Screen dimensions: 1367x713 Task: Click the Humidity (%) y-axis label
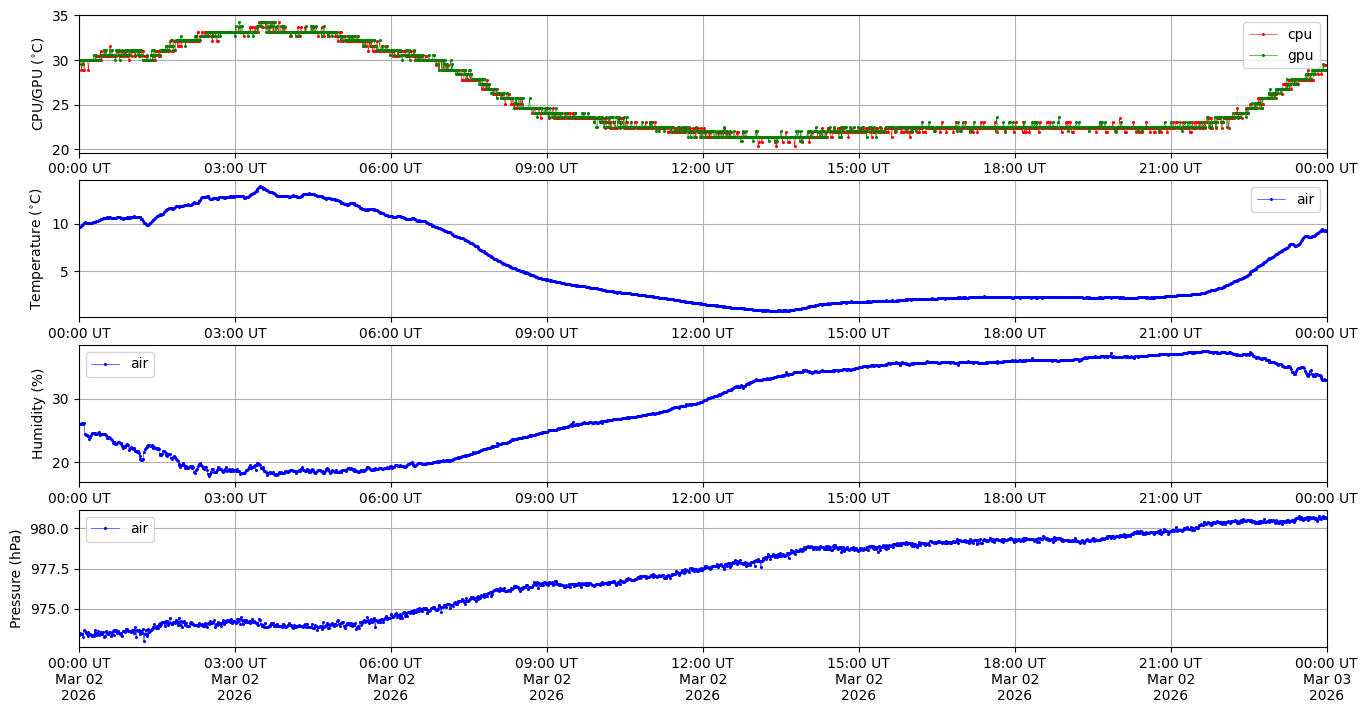pyautogui.click(x=38, y=414)
